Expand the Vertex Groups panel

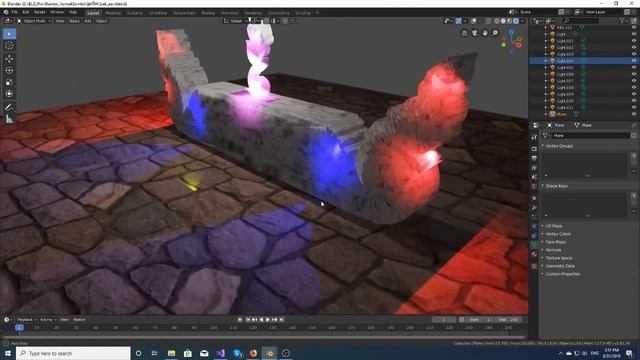point(559,146)
